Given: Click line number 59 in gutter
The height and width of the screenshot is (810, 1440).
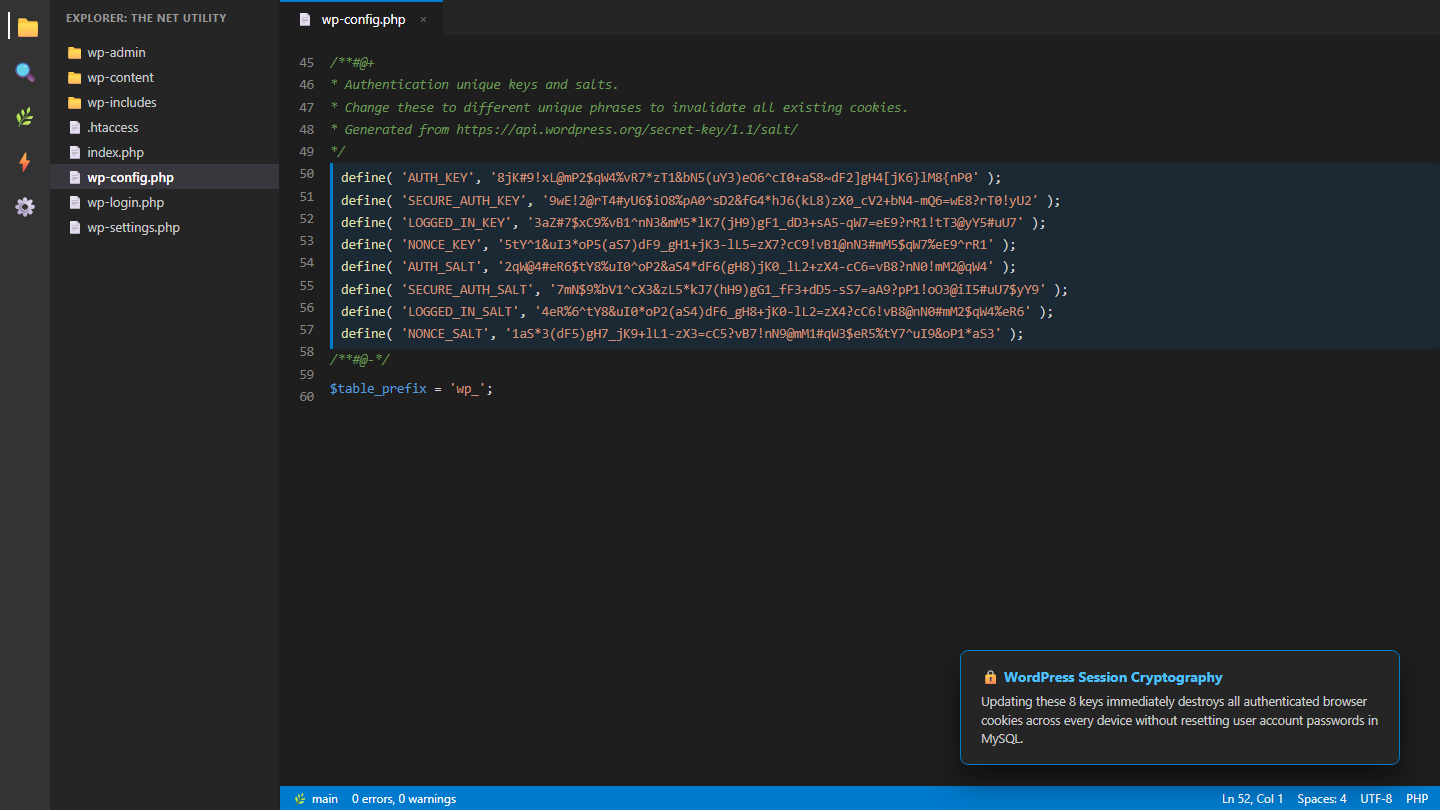Looking at the screenshot, I should 306,374.
